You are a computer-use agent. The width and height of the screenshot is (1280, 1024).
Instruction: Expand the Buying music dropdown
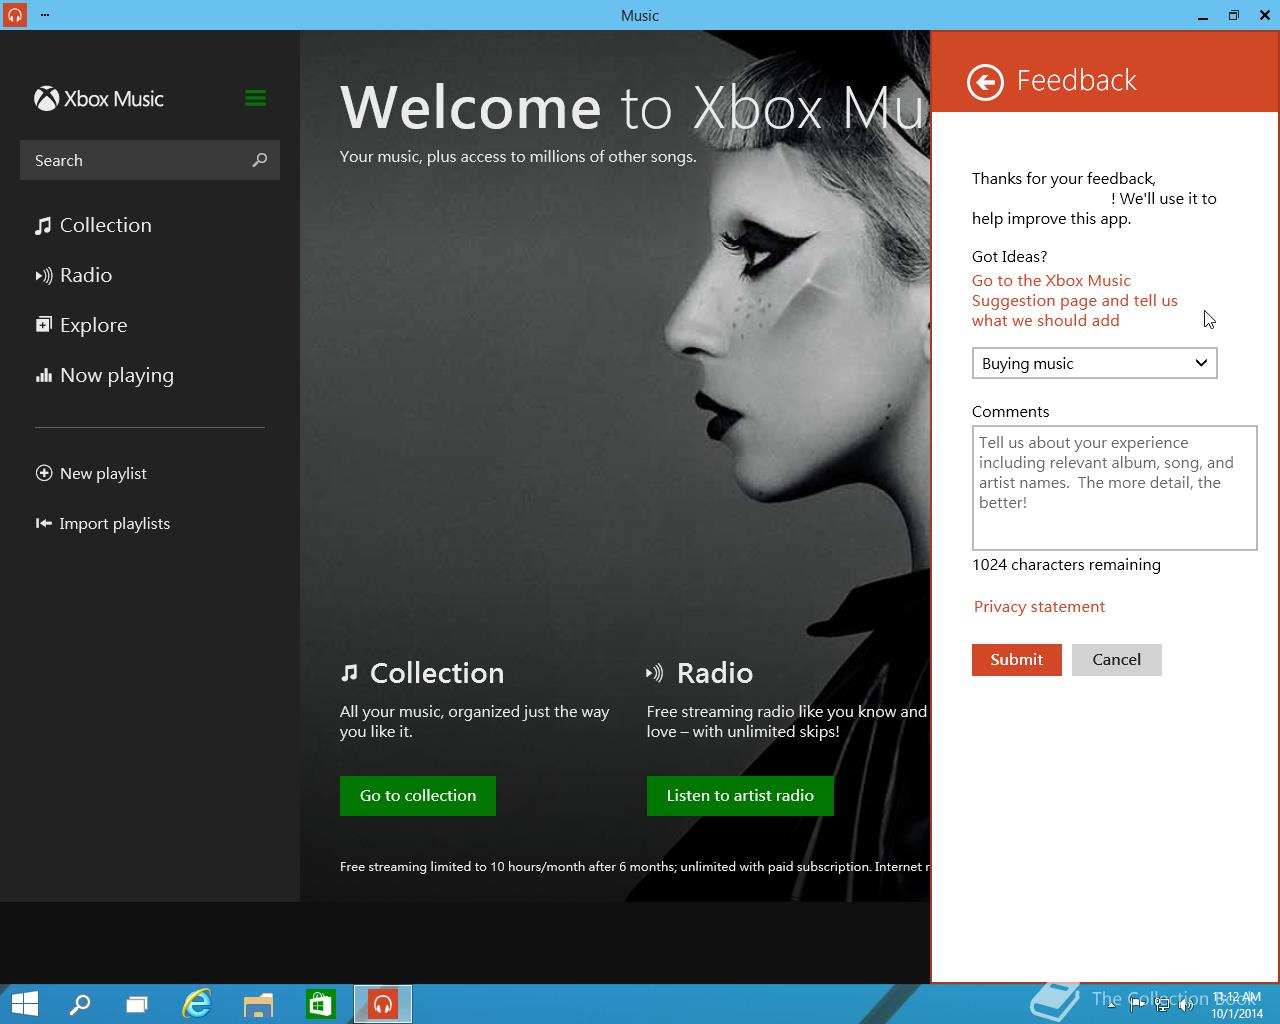click(x=1094, y=363)
